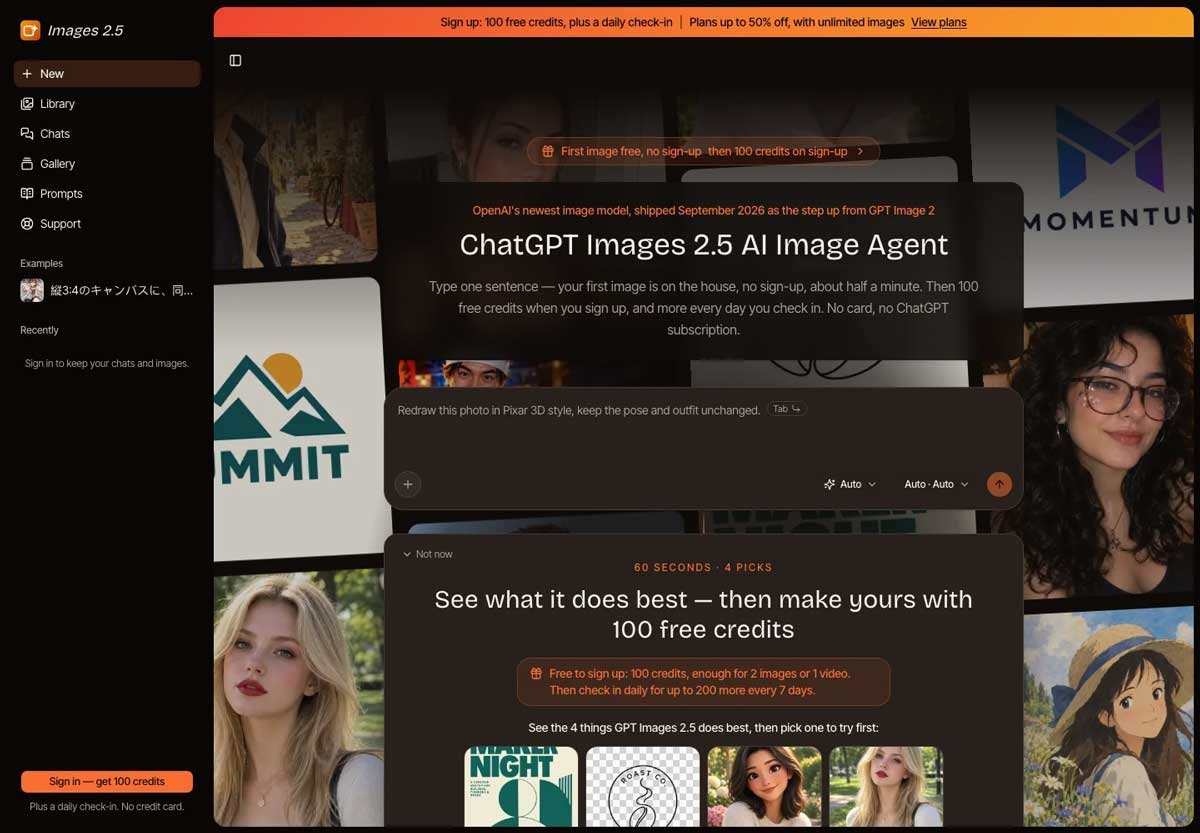Image resolution: width=1200 pixels, height=833 pixels.
Task: Click gift icon in first image free banner
Action: 547,151
